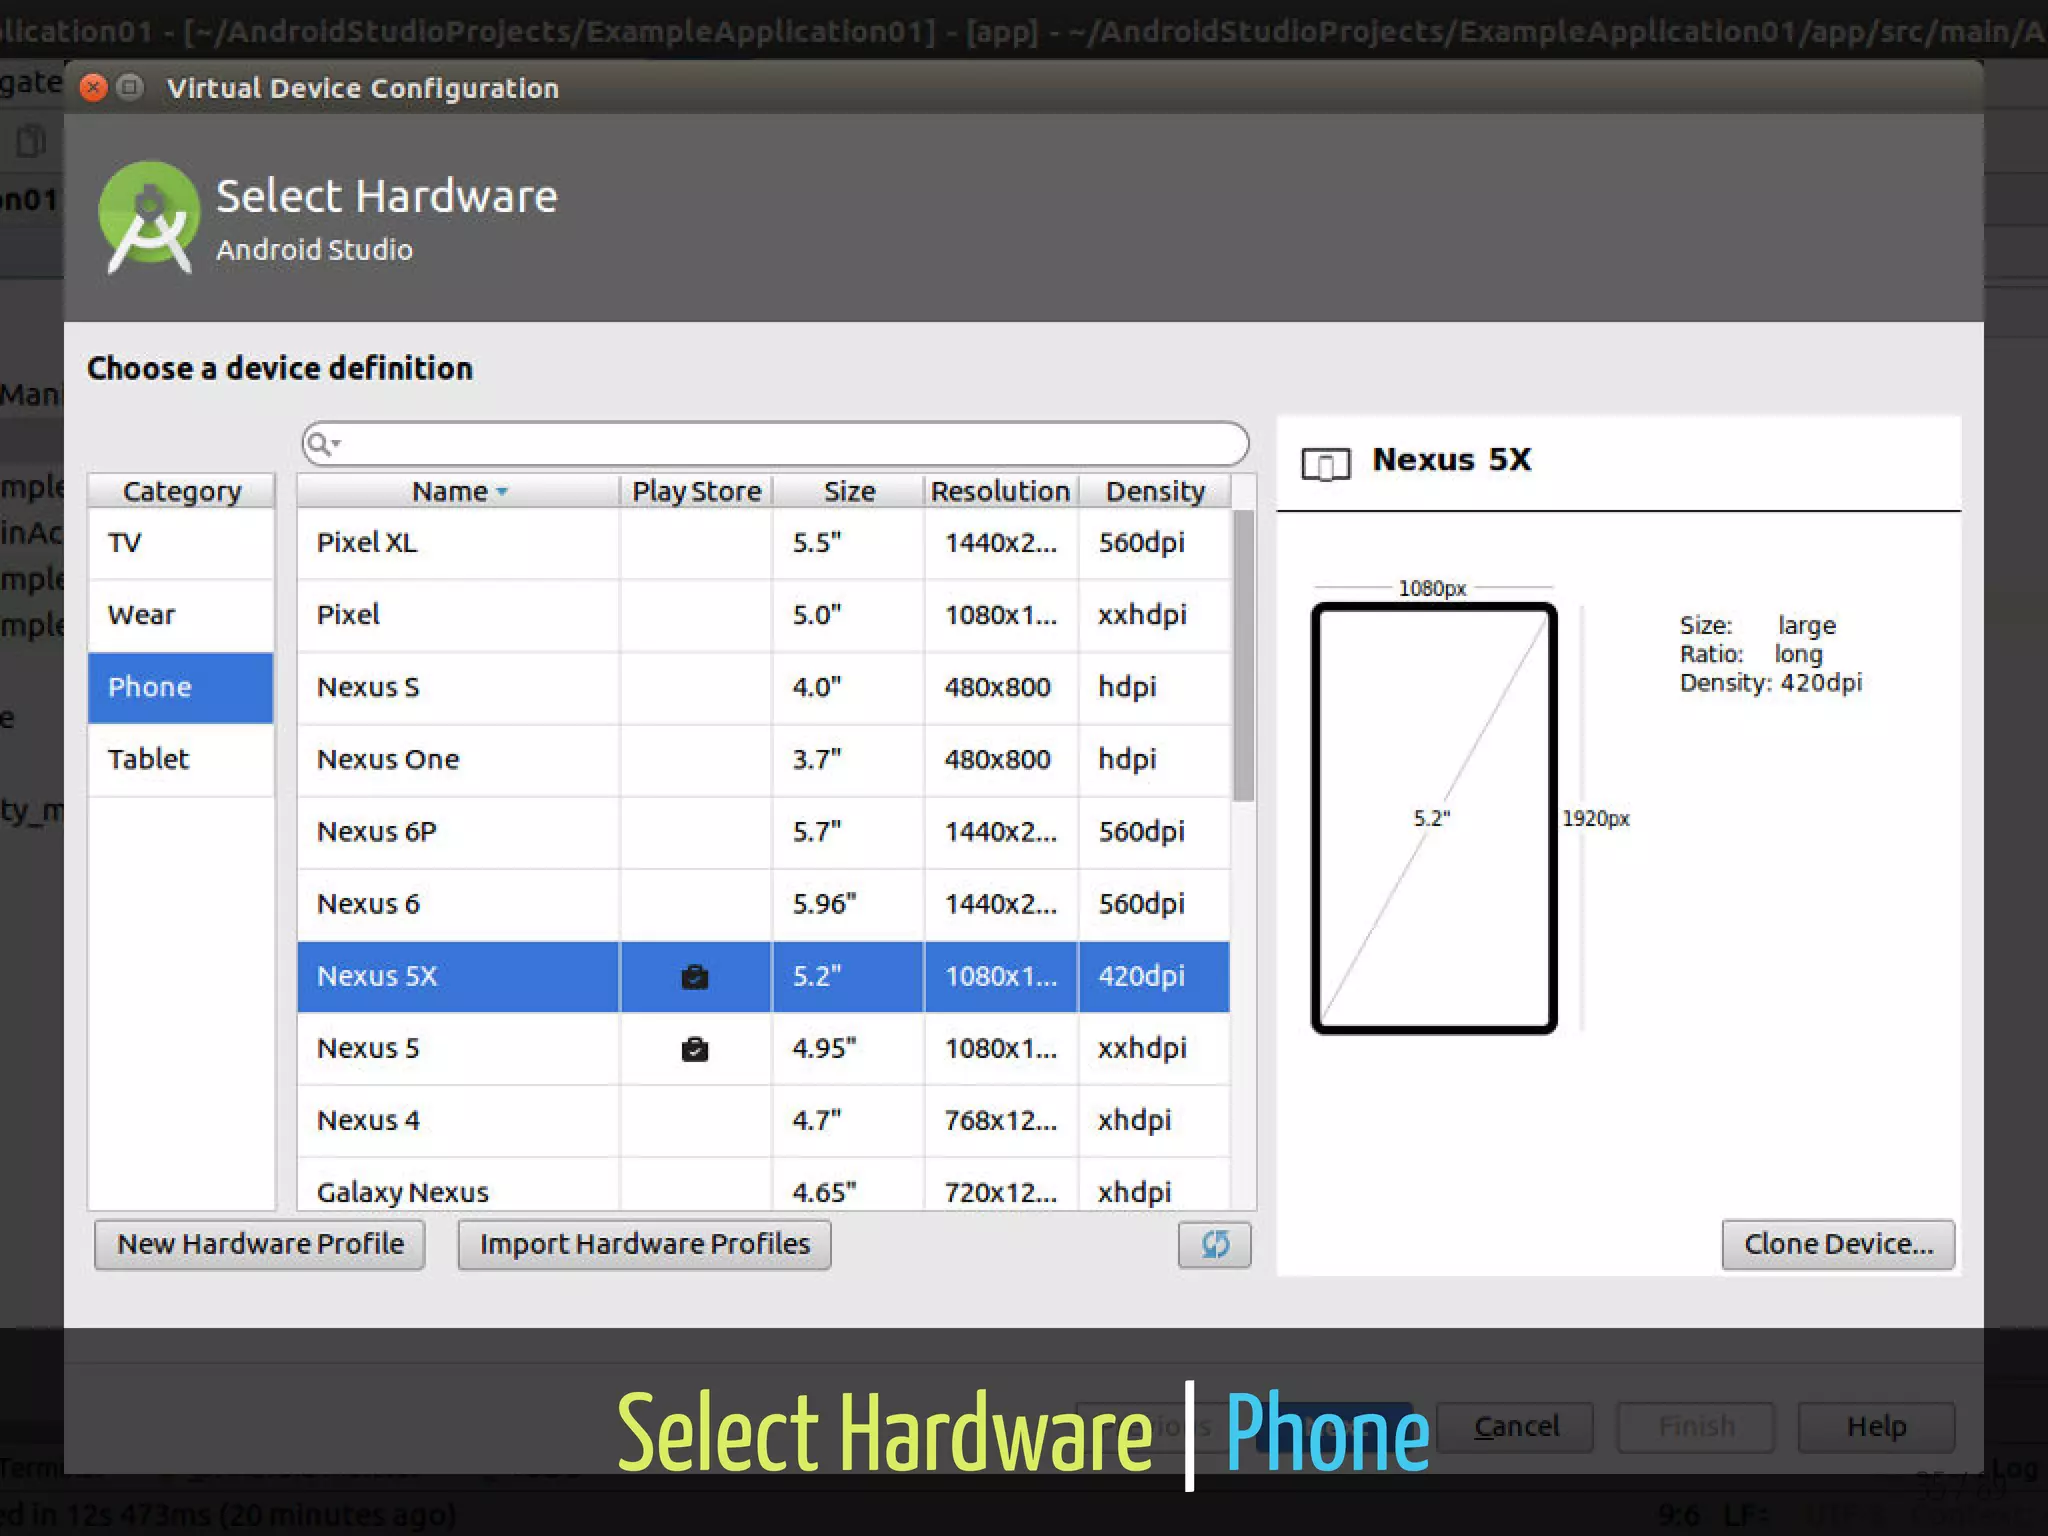This screenshot has width=2048, height=1536.
Task: Click the 768x12... resolution cell
Action: pos(1000,1120)
